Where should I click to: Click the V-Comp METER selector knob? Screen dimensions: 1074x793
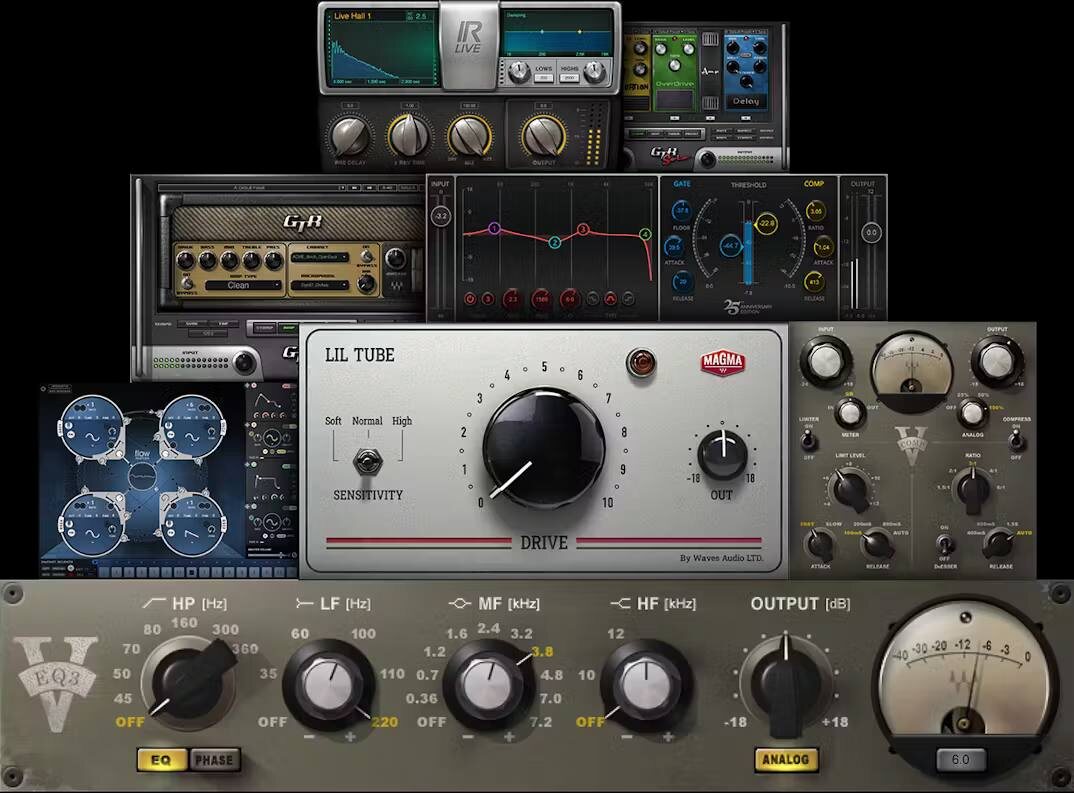pyautogui.click(x=850, y=413)
